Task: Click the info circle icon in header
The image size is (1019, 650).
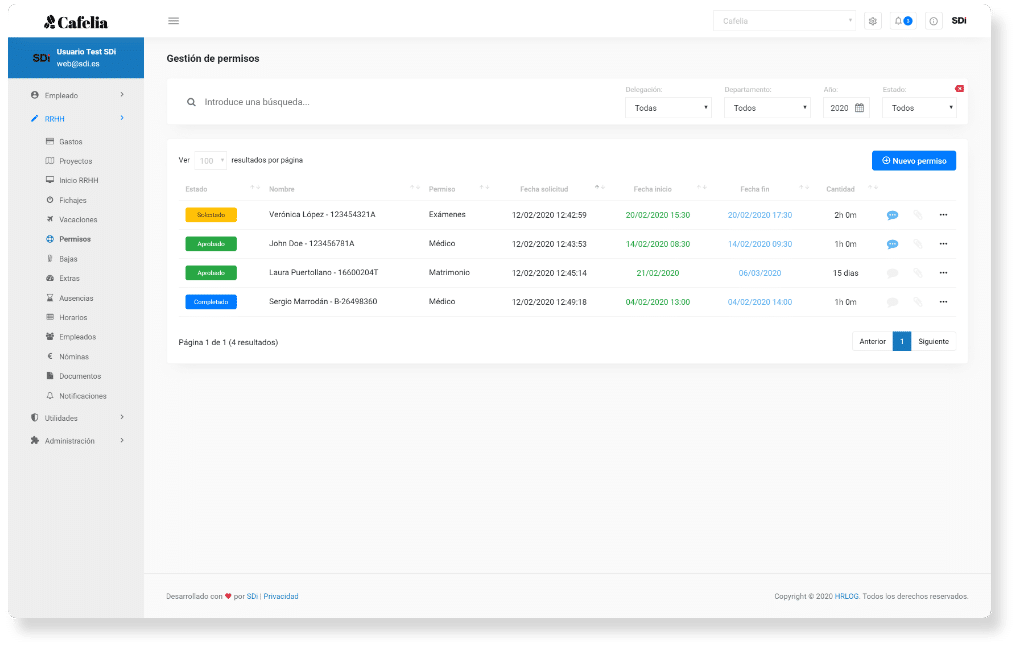Action: (933, 21)
